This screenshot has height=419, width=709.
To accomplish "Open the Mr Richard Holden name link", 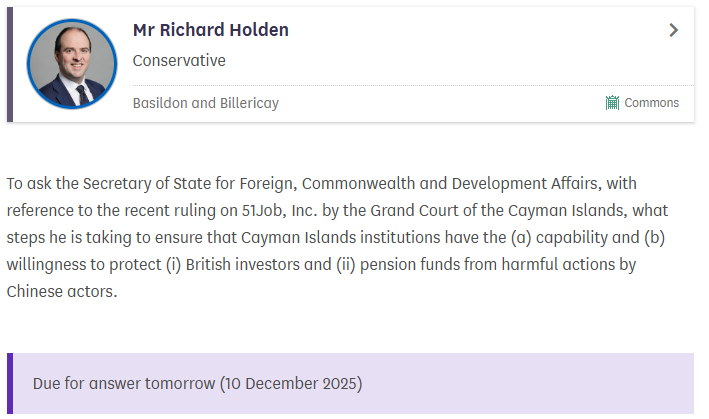I will click(210, 30).
